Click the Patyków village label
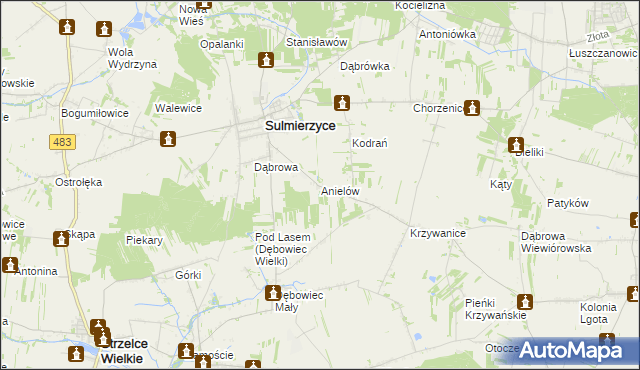The image size is (640, 370). pos(568,203)
